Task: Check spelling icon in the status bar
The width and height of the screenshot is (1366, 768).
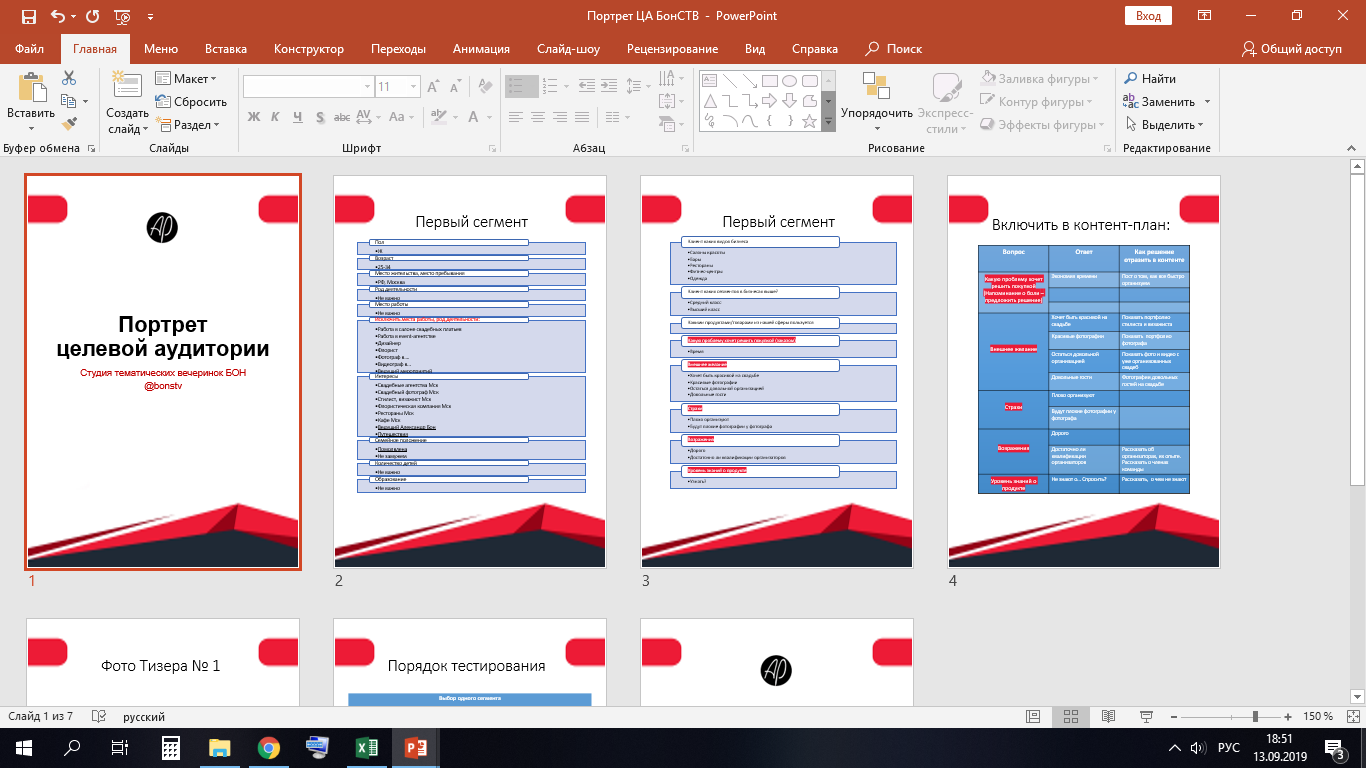Action: (98, 717)
